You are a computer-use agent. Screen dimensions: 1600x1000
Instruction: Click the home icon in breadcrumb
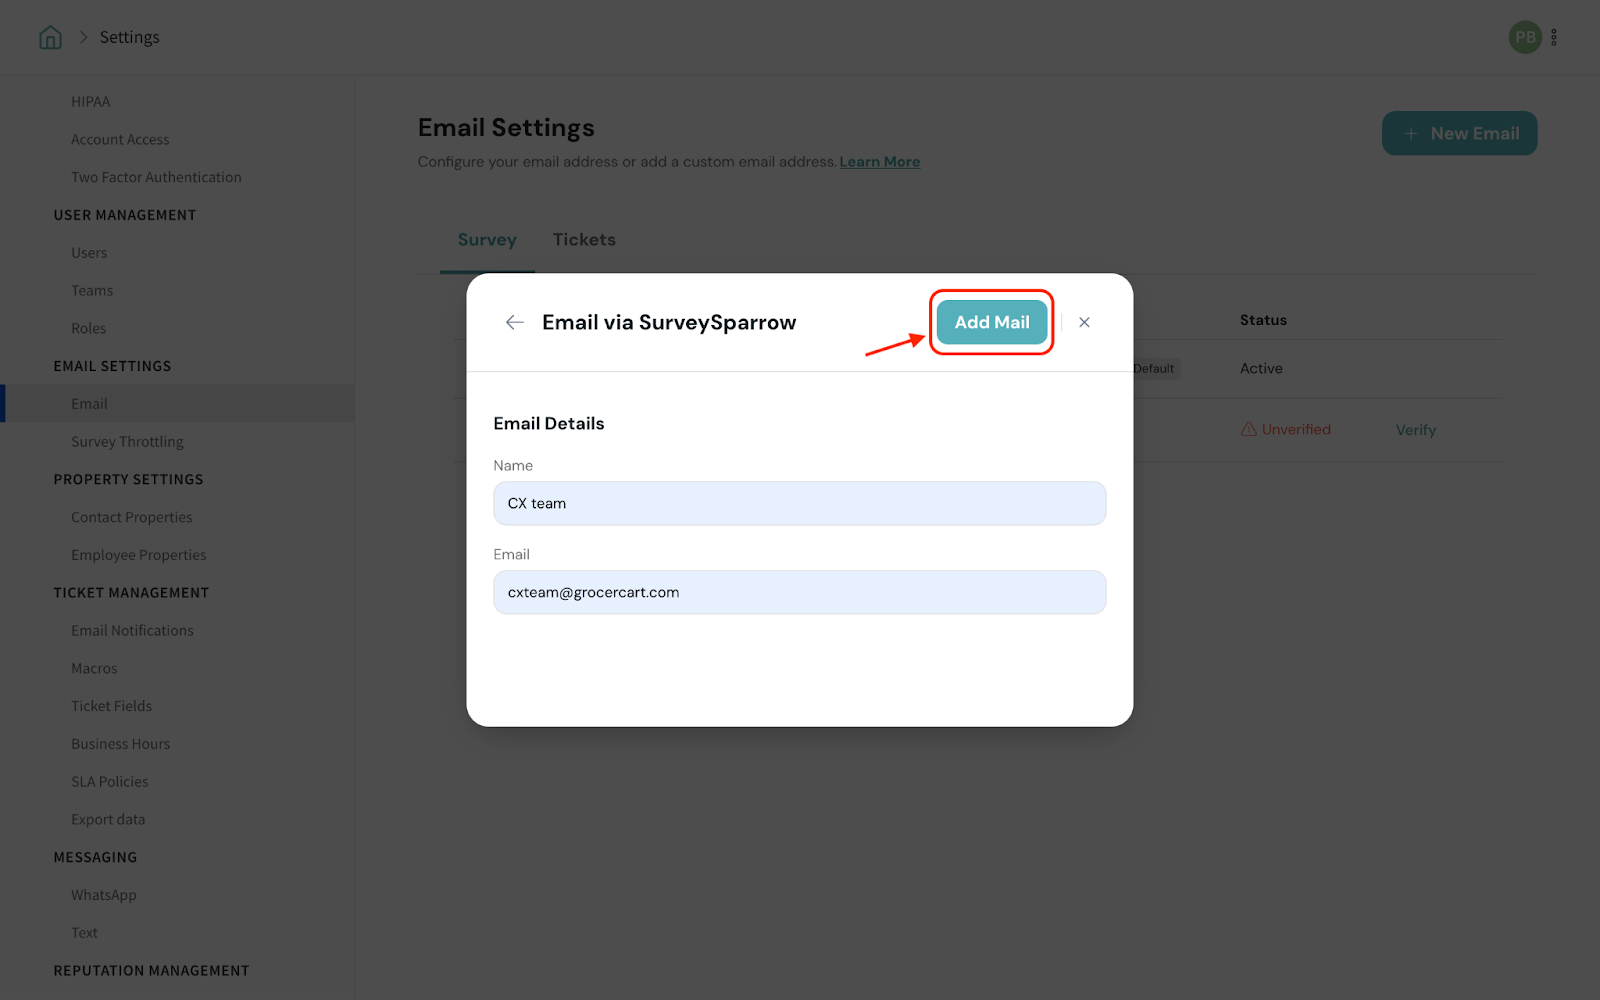click(x=50, y=38)
